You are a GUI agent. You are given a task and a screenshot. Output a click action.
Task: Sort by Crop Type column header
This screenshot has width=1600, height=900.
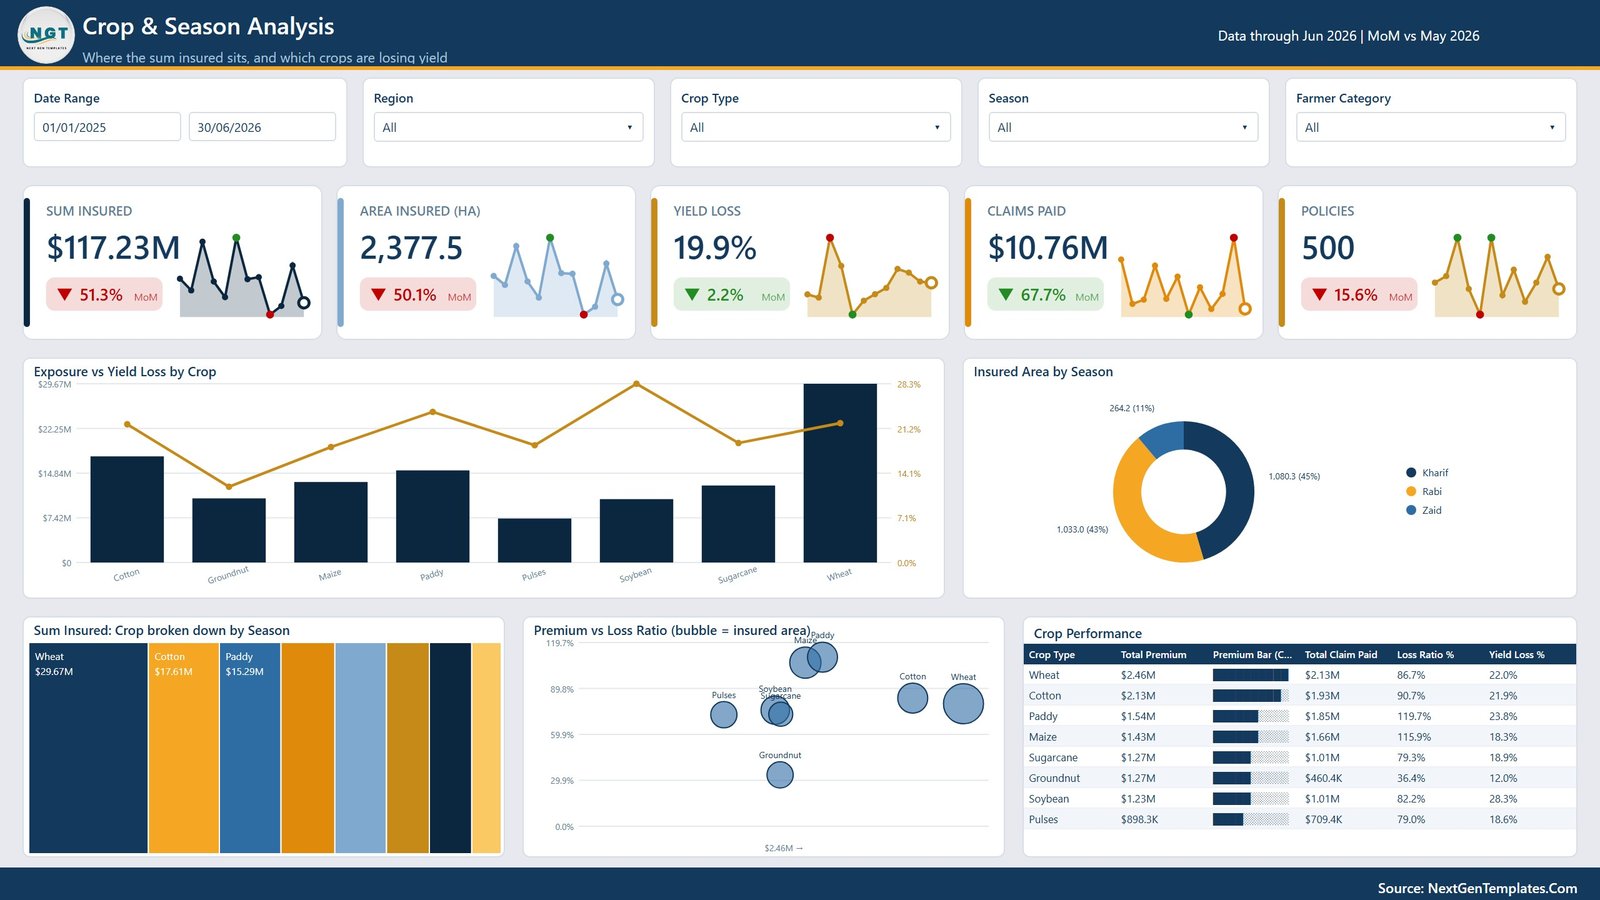click(x=1052, y=655)
